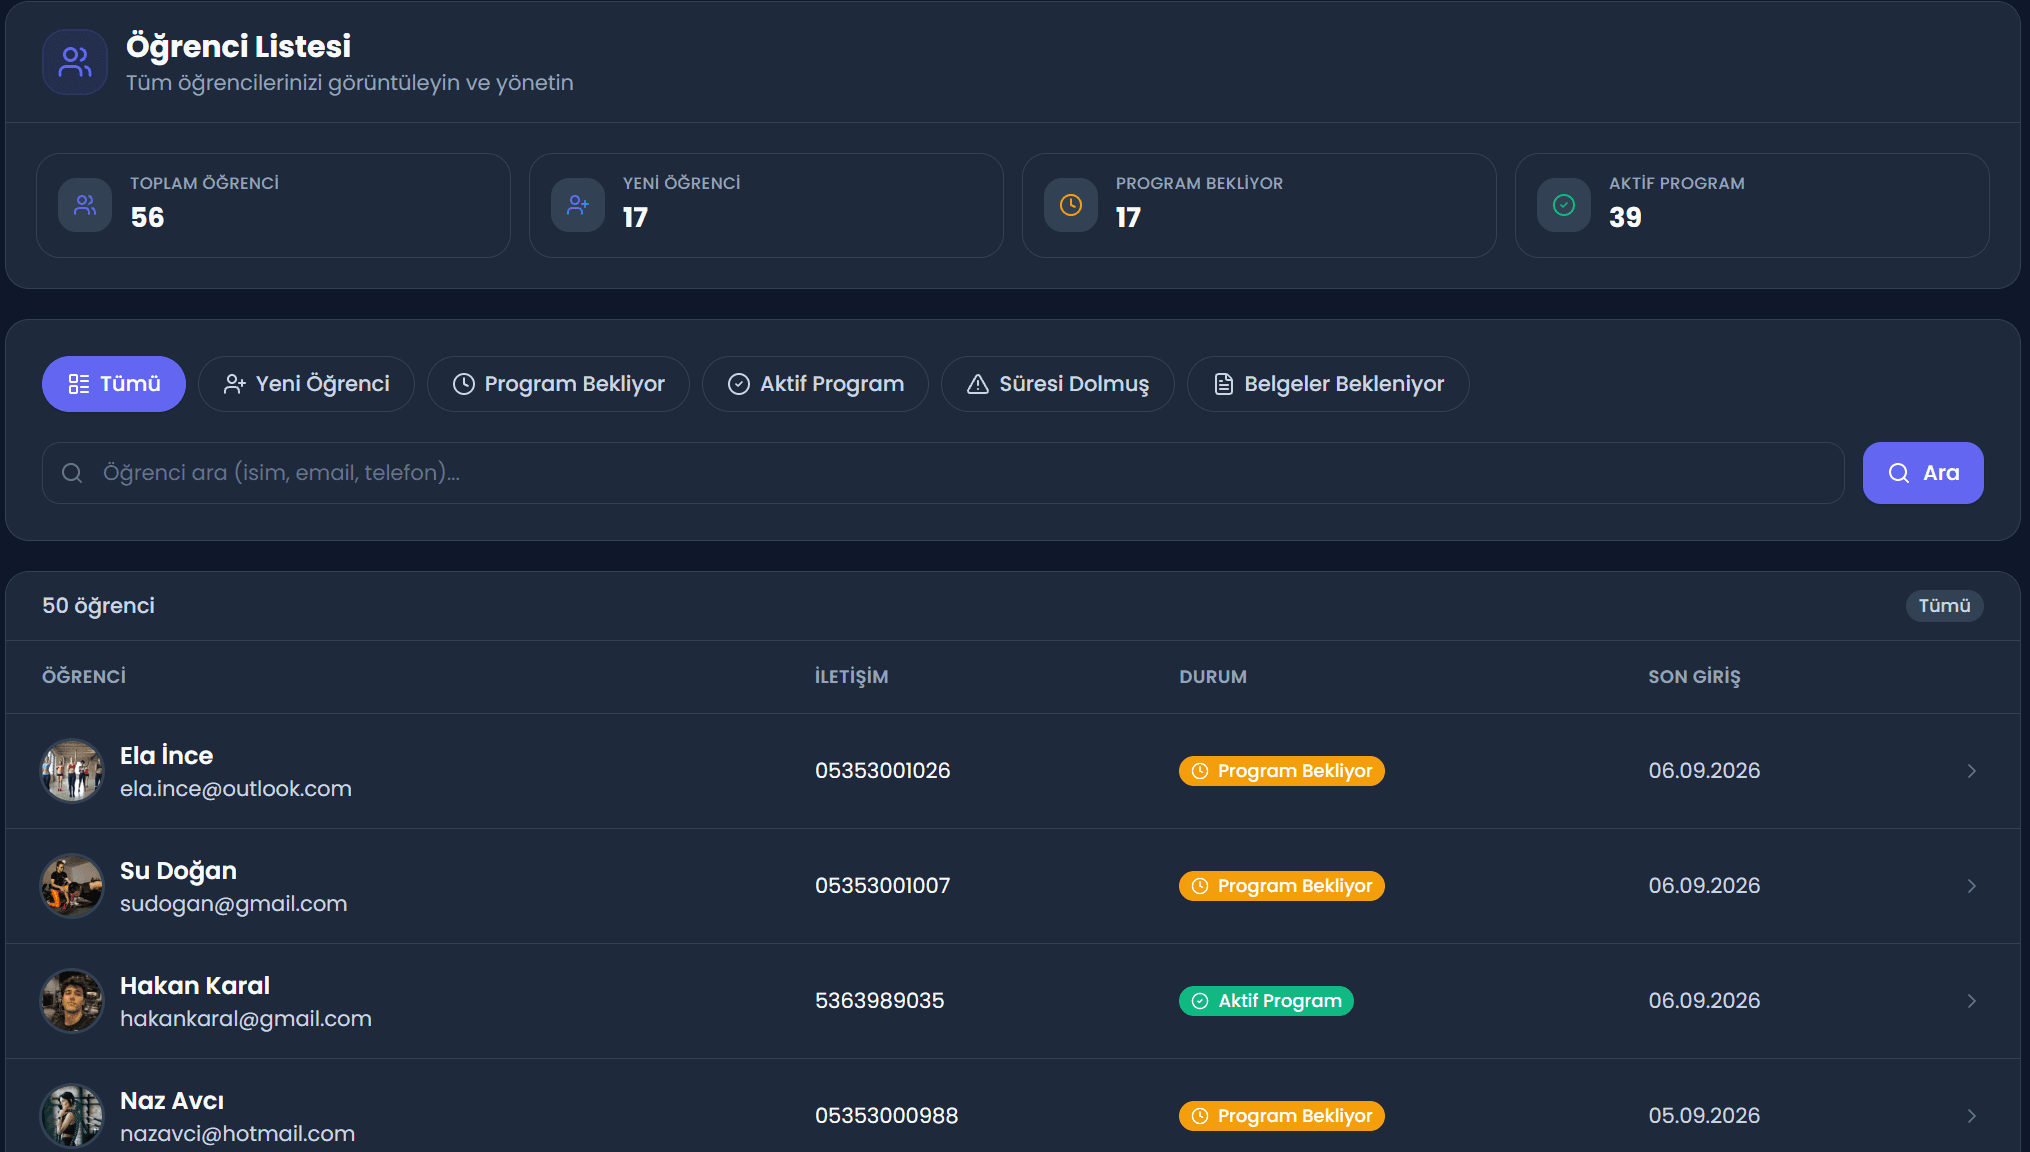Click the Aktif Program card check icon

[1564, 205]
